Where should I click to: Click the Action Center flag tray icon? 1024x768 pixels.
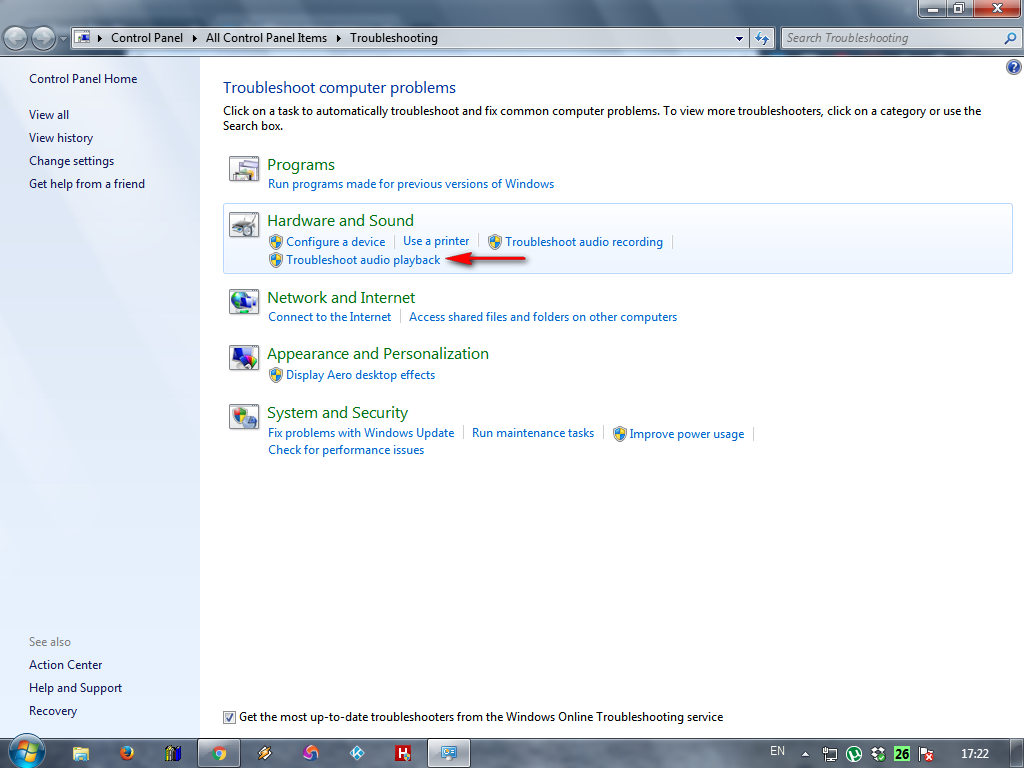tap(925, 754)
